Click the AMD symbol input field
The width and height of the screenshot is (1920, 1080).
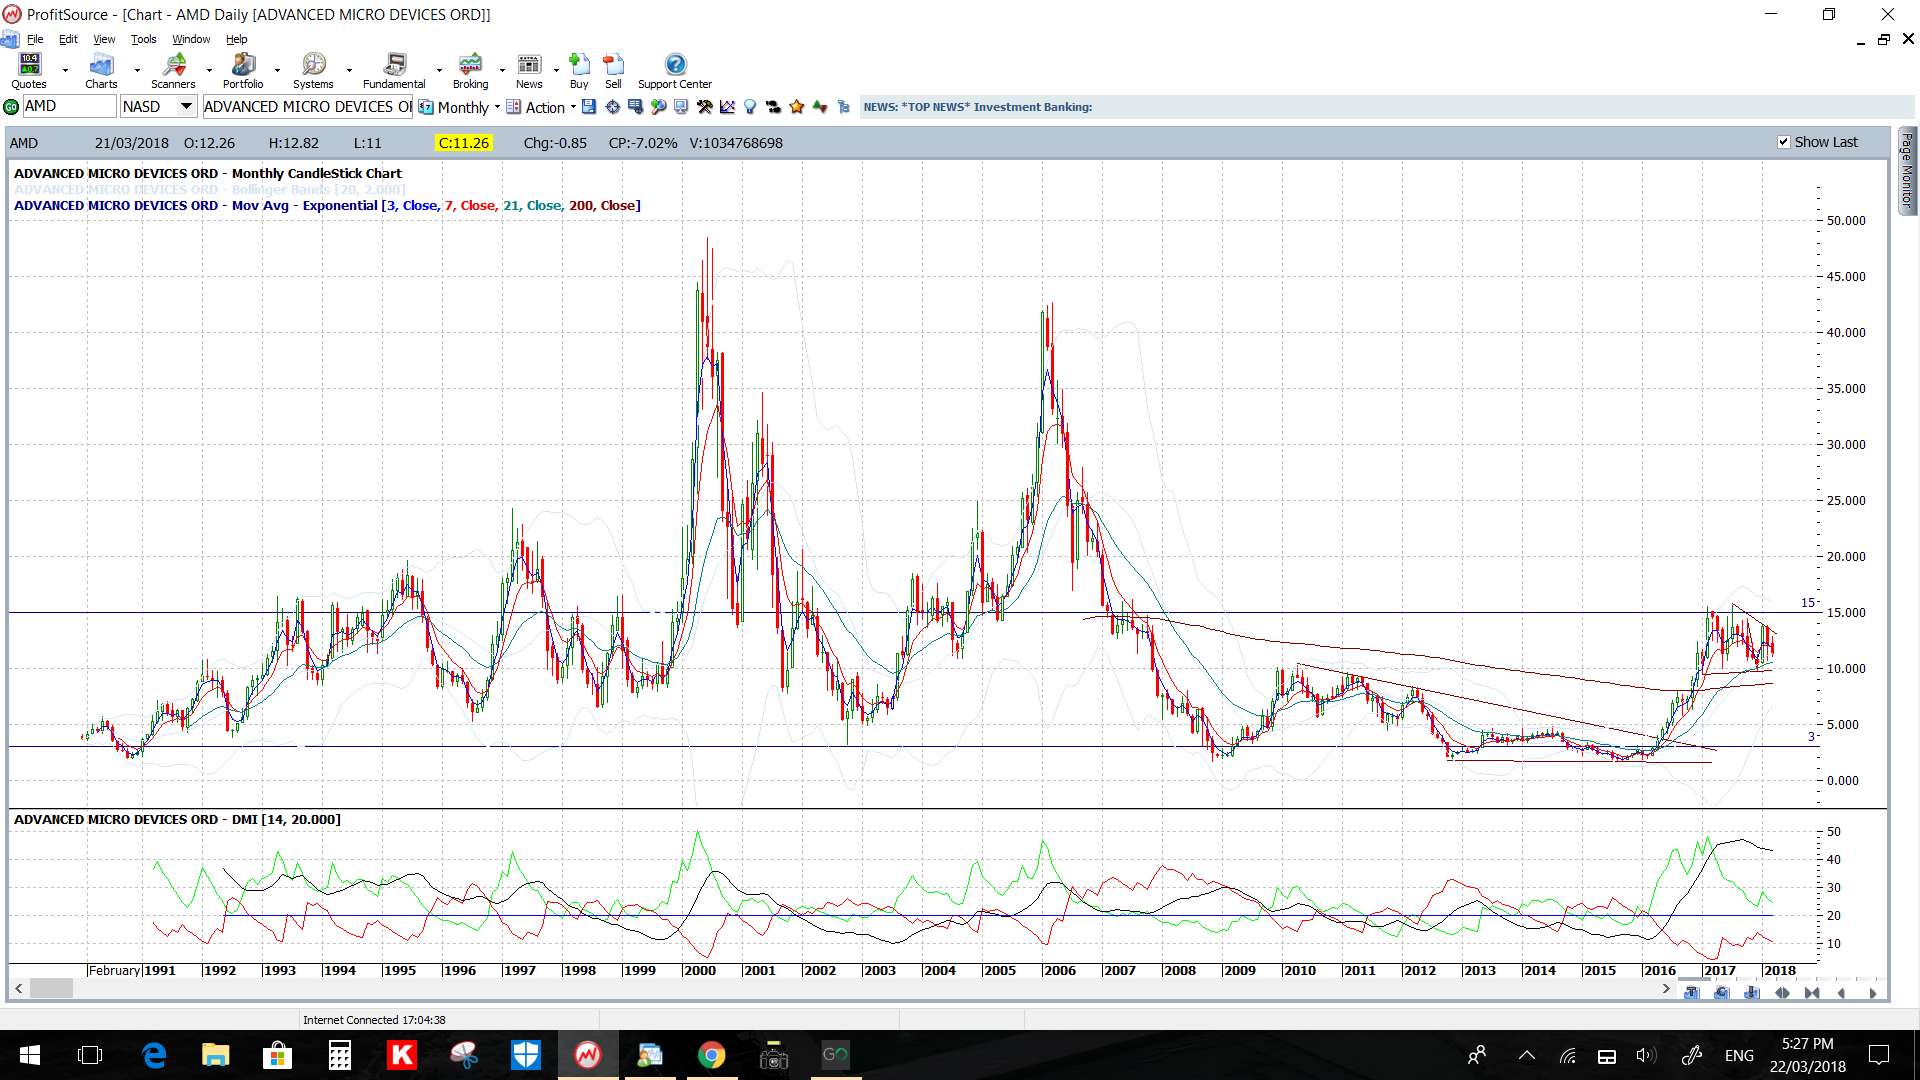point(69,106)
